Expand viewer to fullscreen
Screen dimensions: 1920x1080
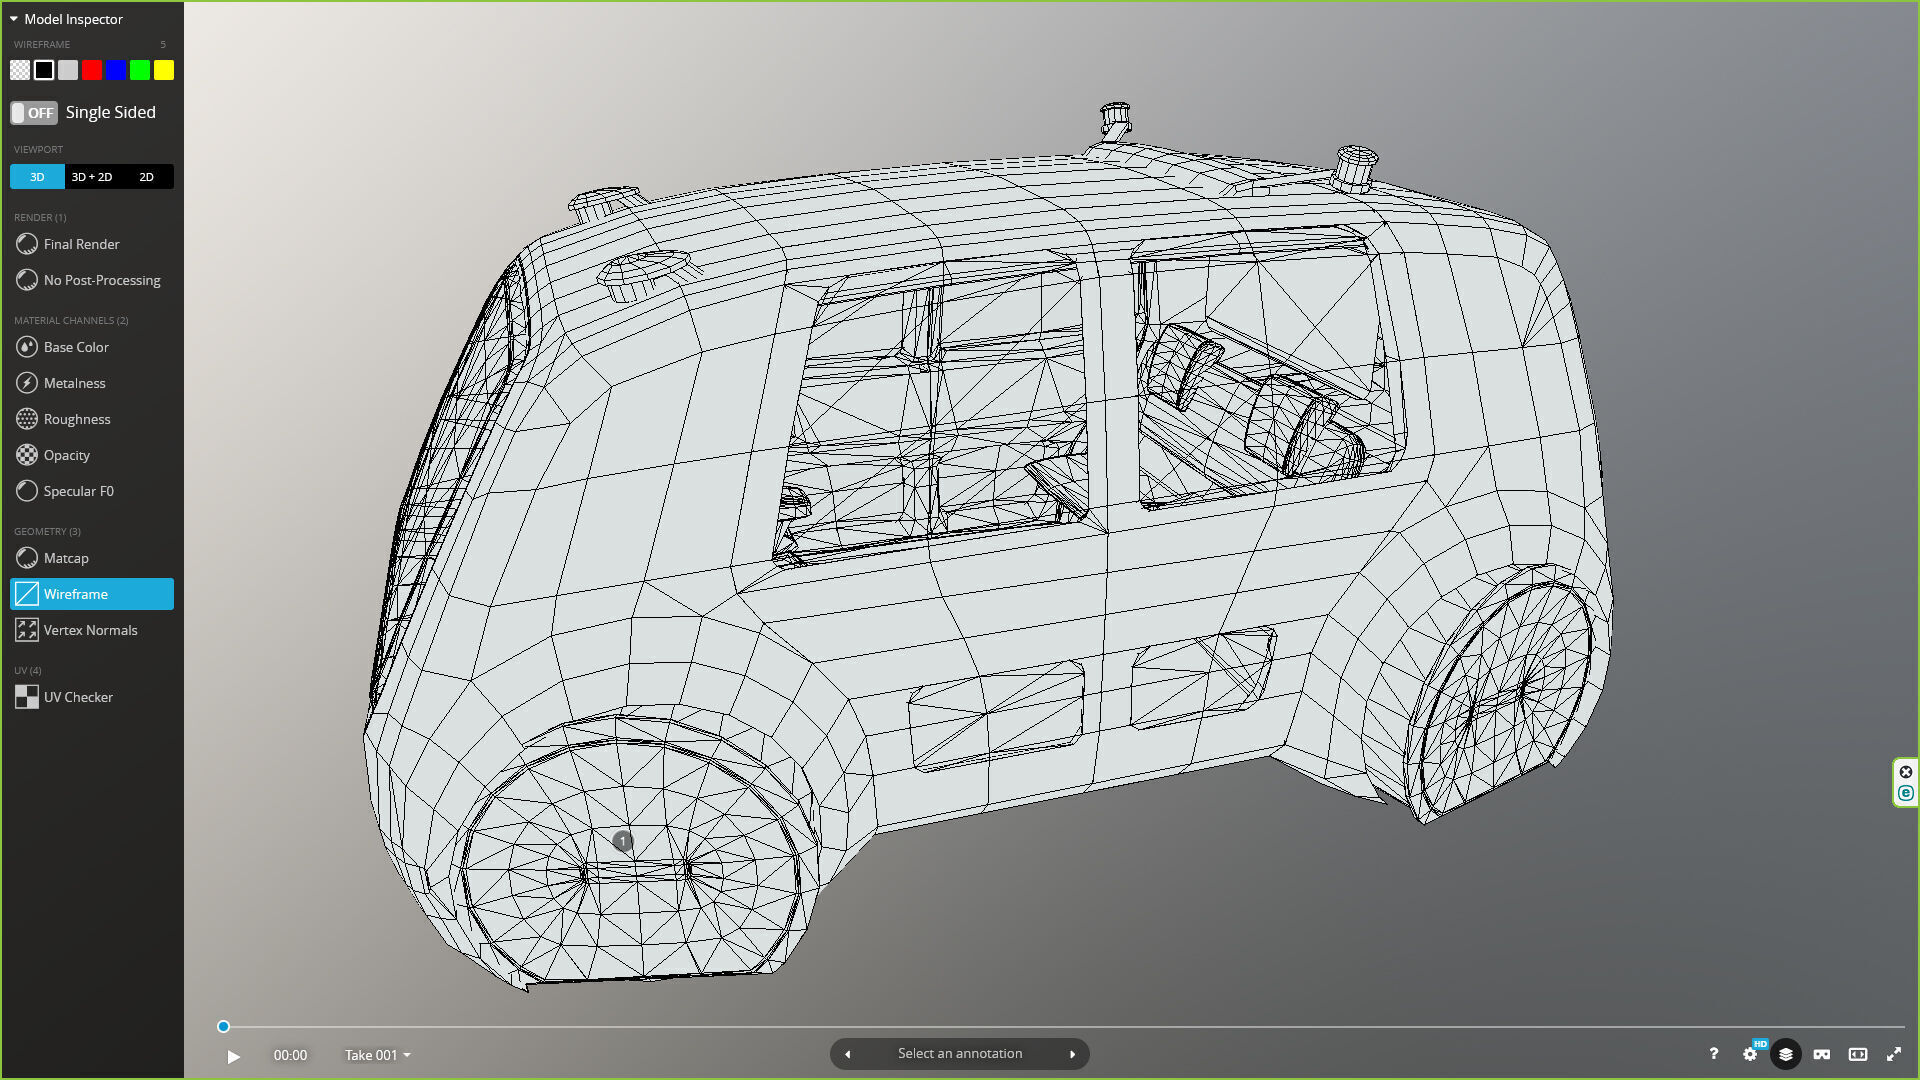click(1894, 1054)
